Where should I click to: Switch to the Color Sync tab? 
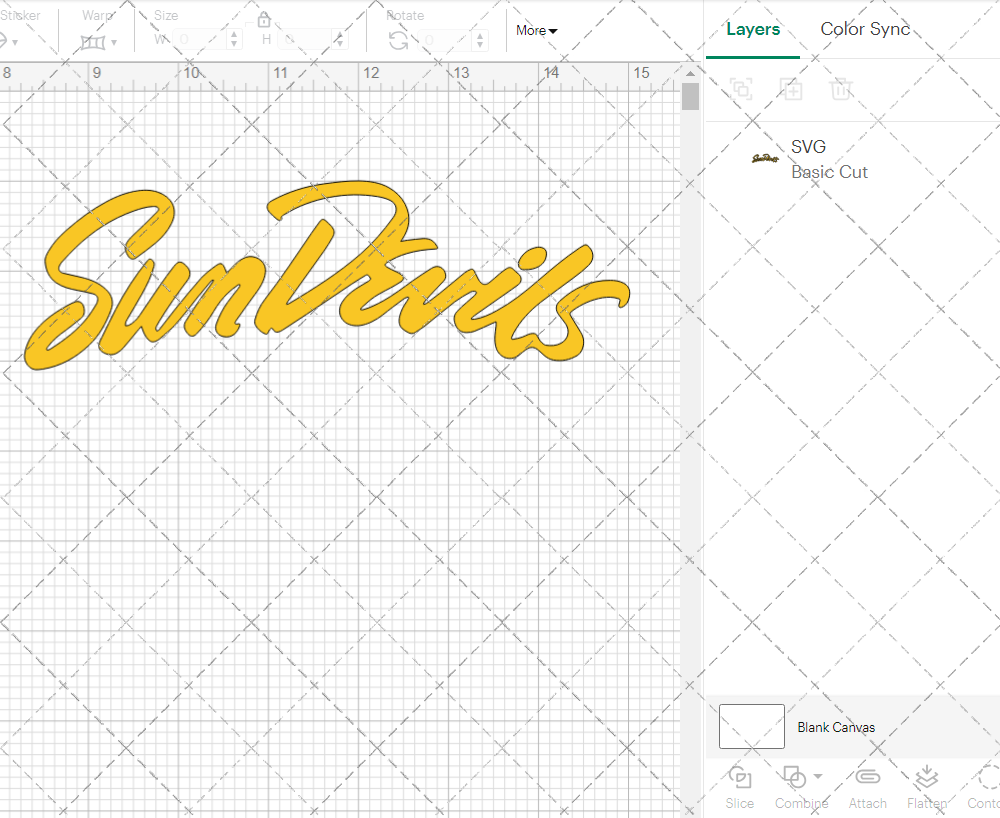[x=865, y=29]
